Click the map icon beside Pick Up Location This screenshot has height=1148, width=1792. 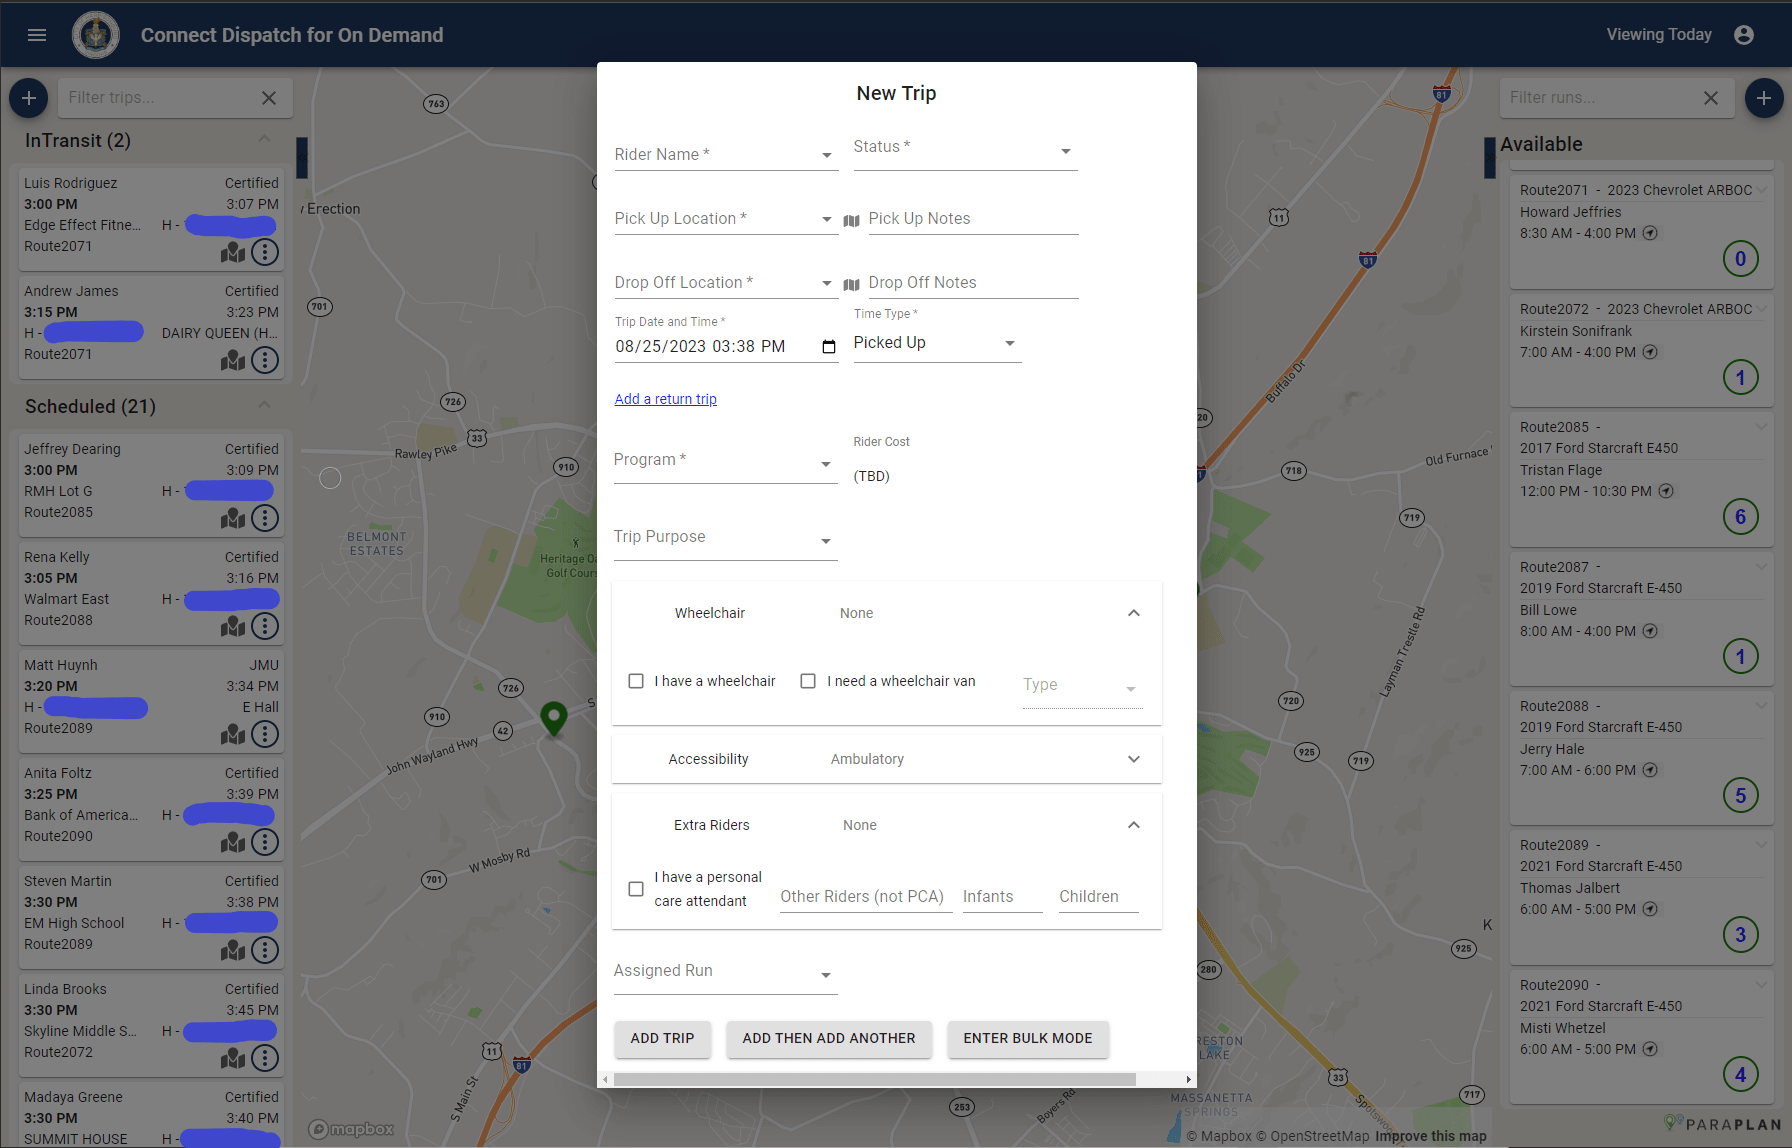pyautogui.click(x=852, y=221)
